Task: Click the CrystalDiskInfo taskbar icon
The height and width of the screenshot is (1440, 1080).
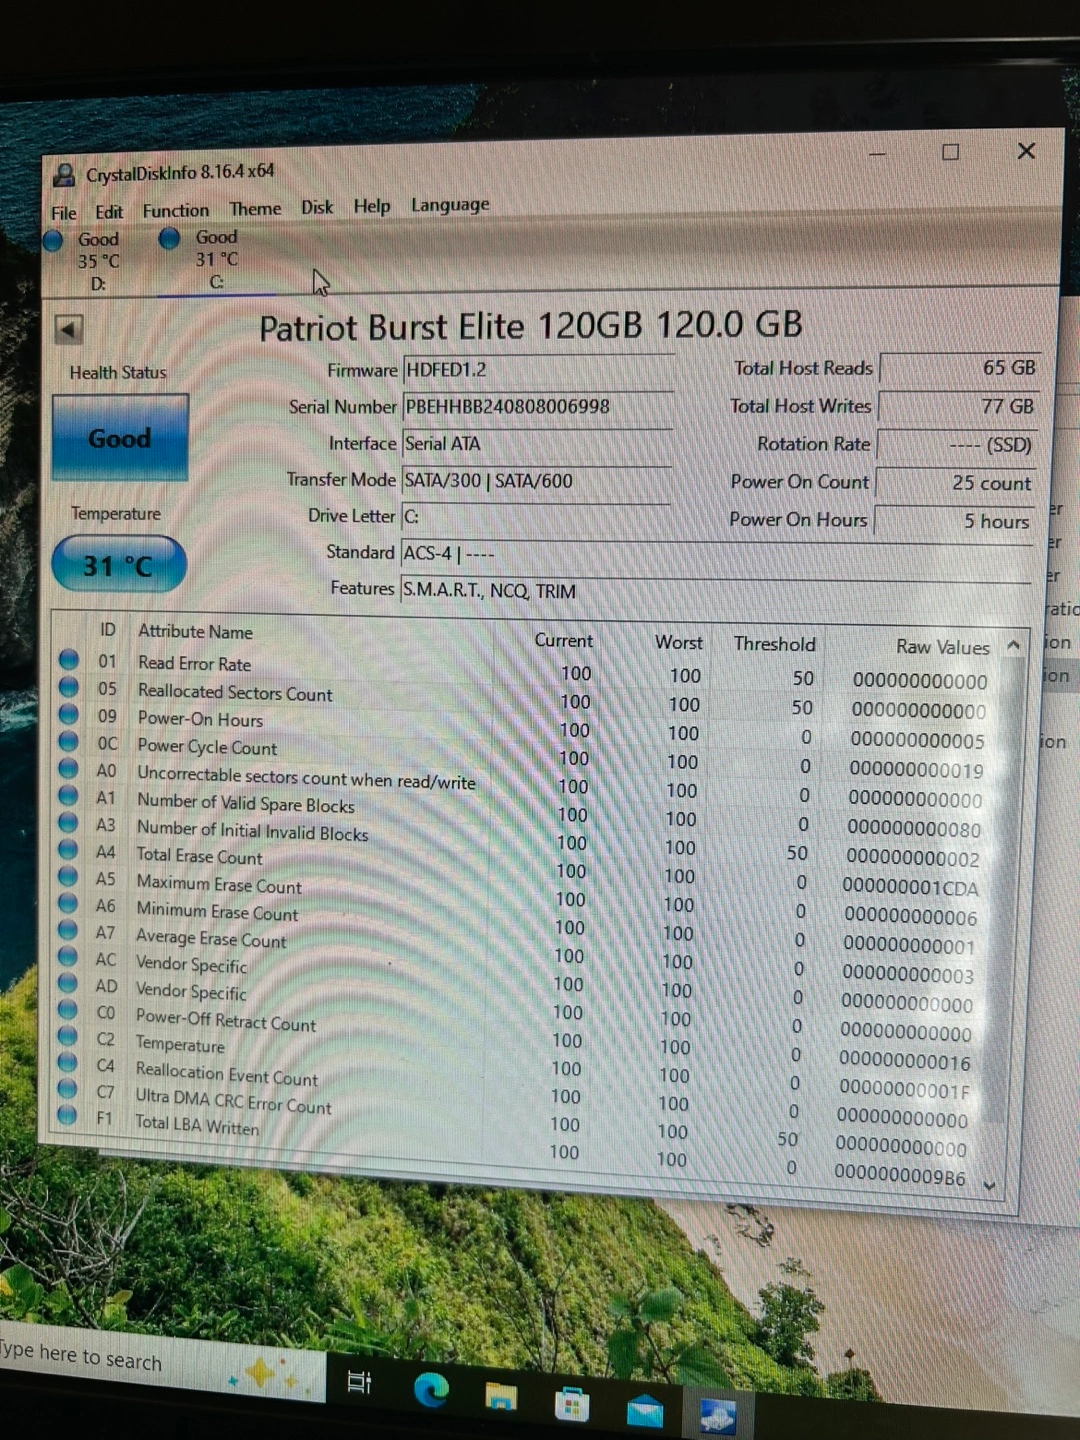Action: (718, 1416)
